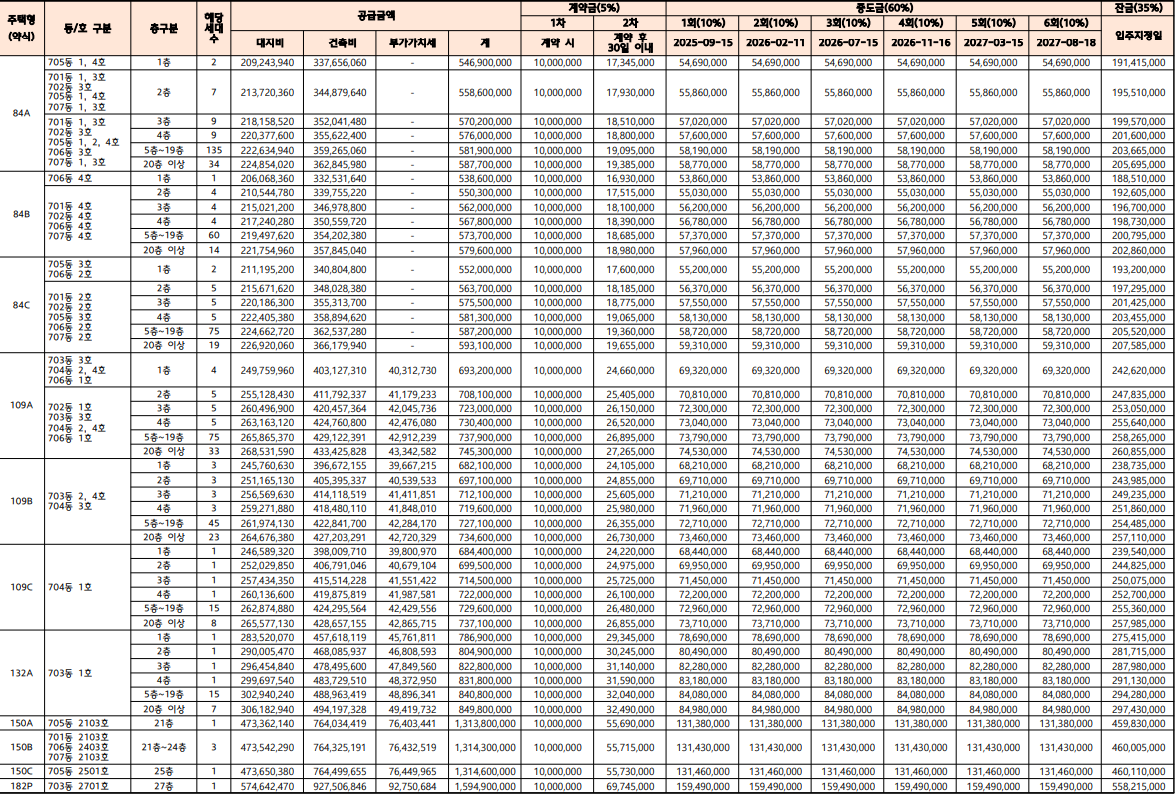Click the 층구분 column header
This screenshot has width=1176, height=795.
[164, 28]
